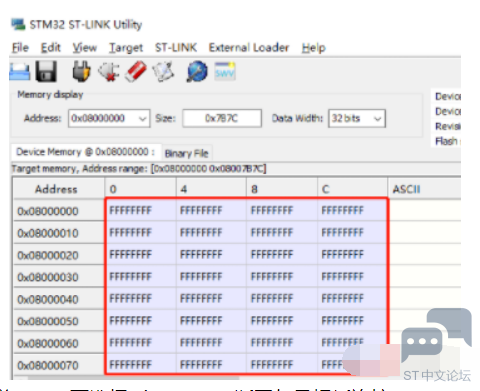Viewport: 480px width, 391px height.
Task: Select address cell 0x08000070
Action: pos(59,365)
